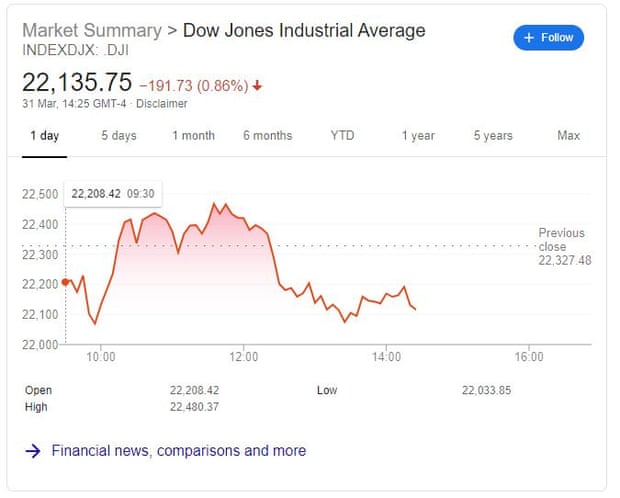Viewport: 620px width, 498px height.
Task: Click the plus icon in Follow button
Action: [x=529, y=38]
